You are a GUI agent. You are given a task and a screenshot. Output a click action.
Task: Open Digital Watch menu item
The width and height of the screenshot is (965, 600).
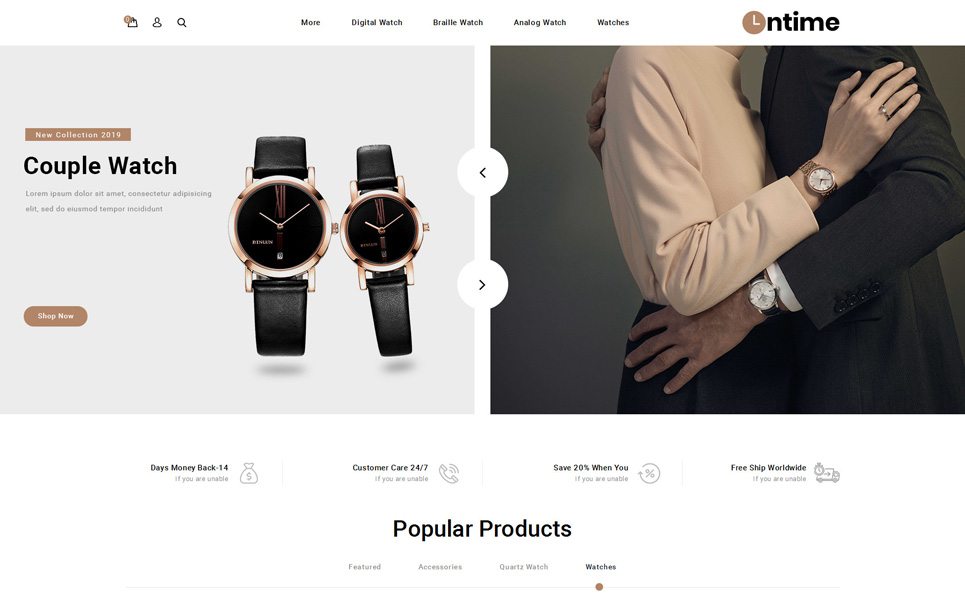click(377, 22)
